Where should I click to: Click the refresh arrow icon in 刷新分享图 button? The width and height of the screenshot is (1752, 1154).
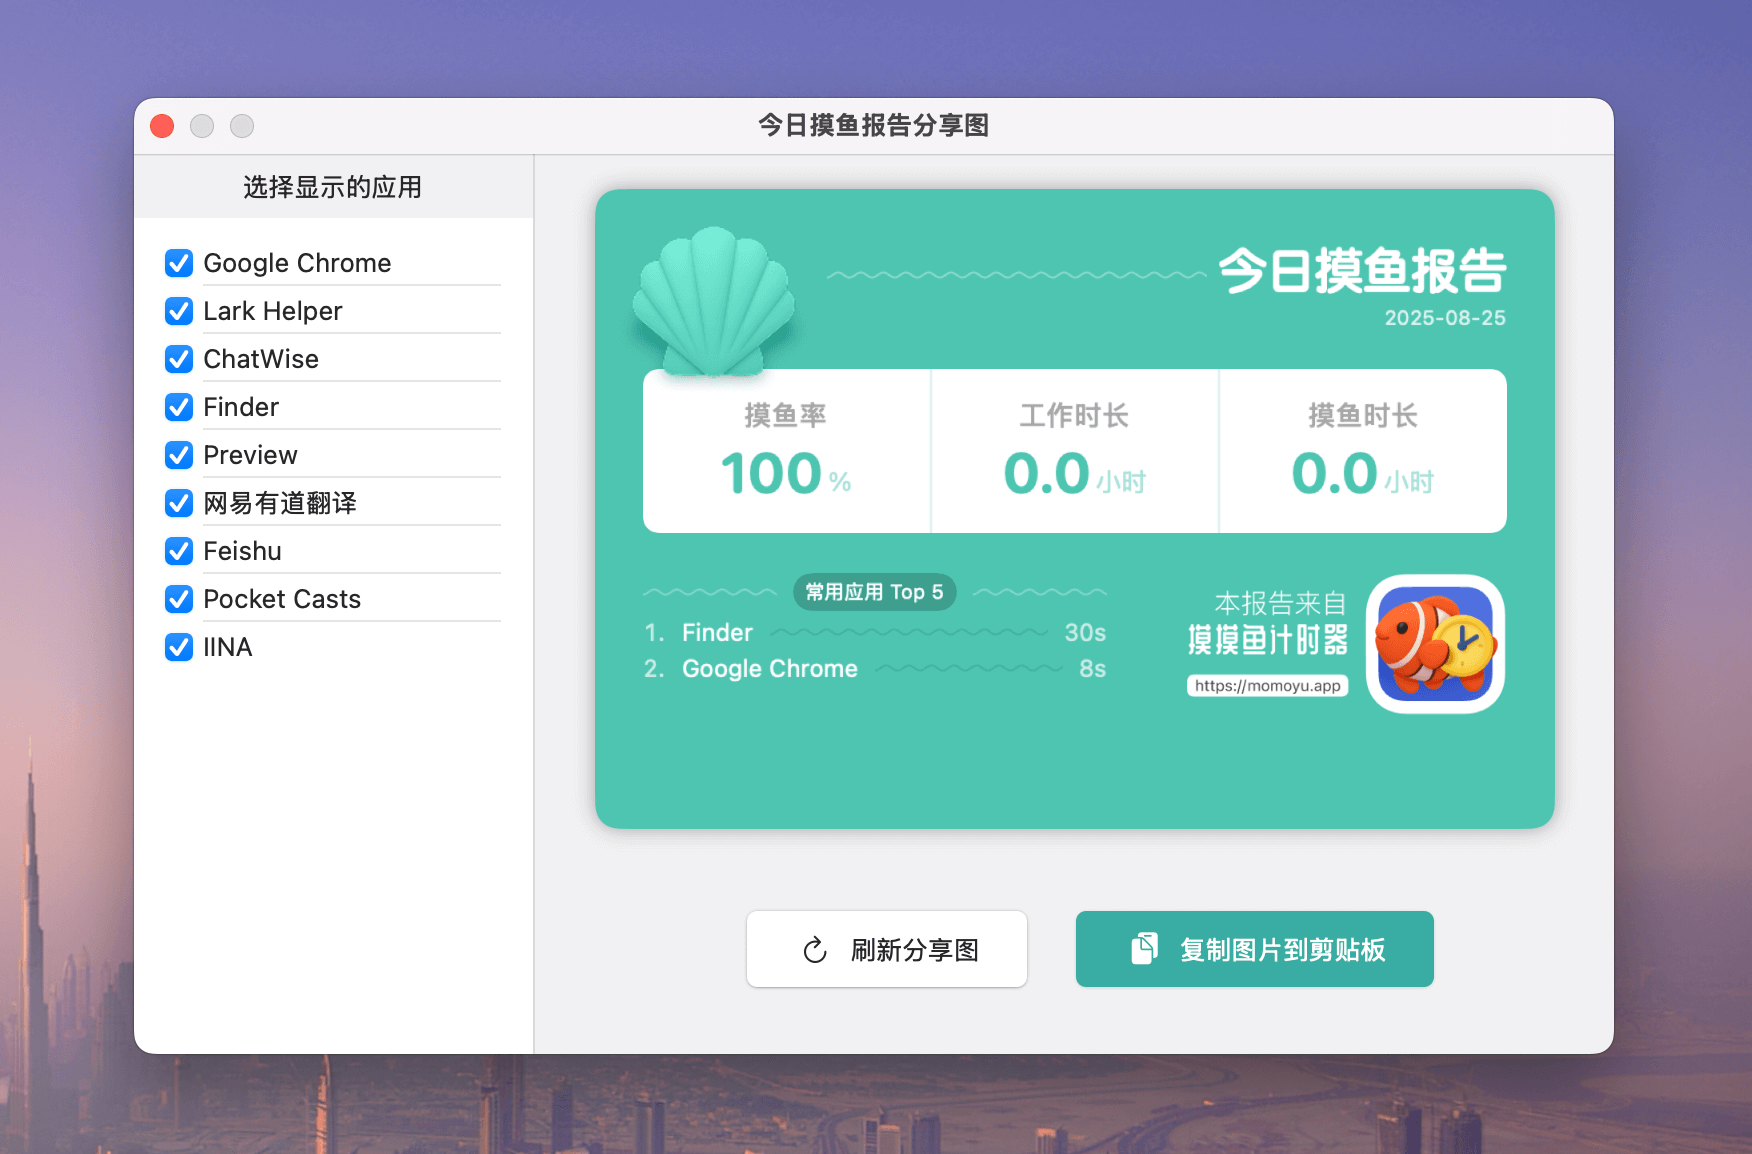point(813,949)
